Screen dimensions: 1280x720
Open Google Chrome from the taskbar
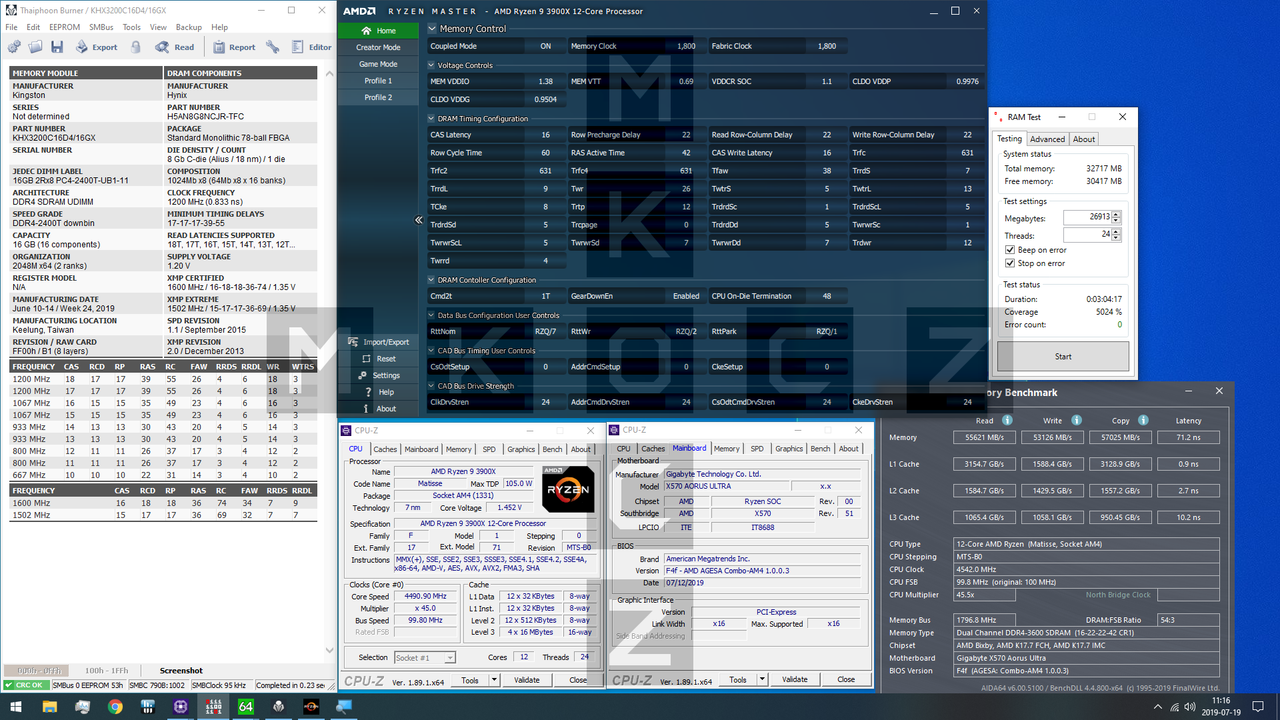(x=115, y=707)
